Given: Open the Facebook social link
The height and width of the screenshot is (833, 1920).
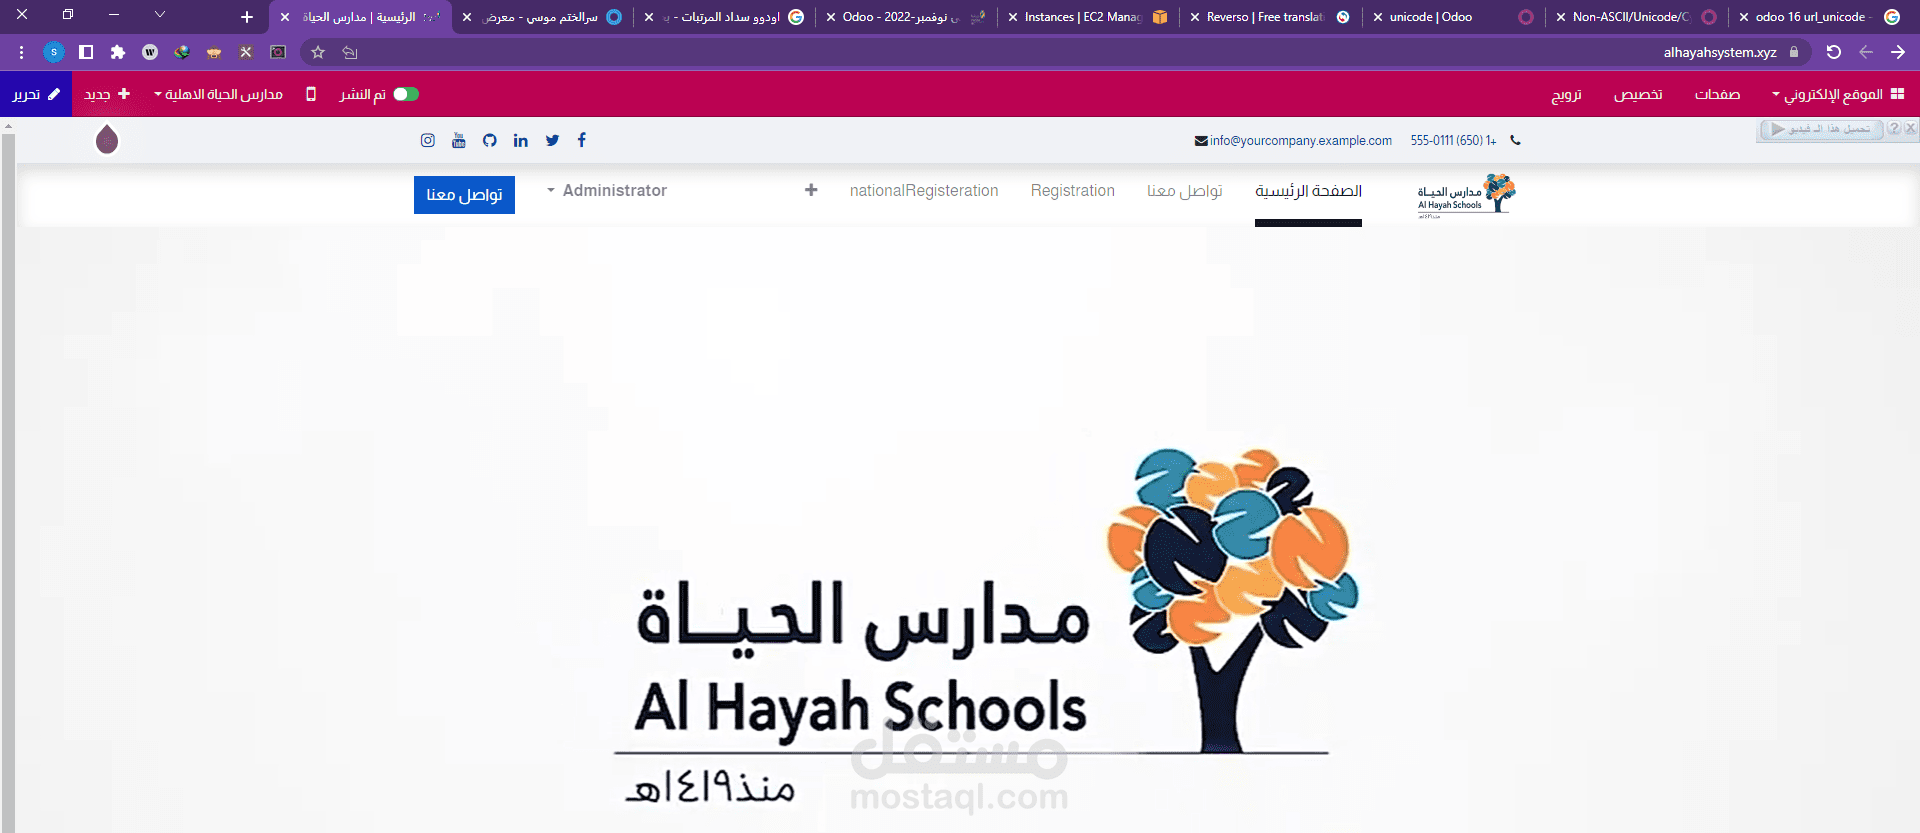Looking at the screenshot, I should [x=582, y=140].
